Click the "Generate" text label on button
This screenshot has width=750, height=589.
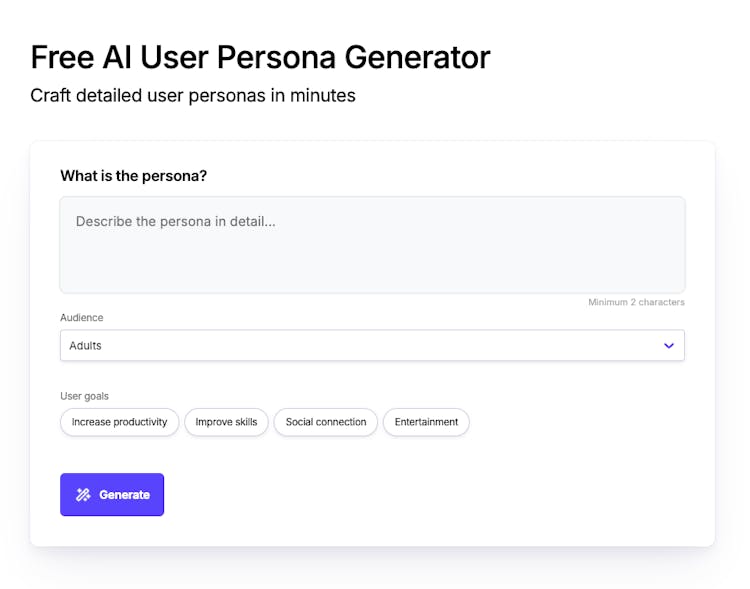[124, 495]
